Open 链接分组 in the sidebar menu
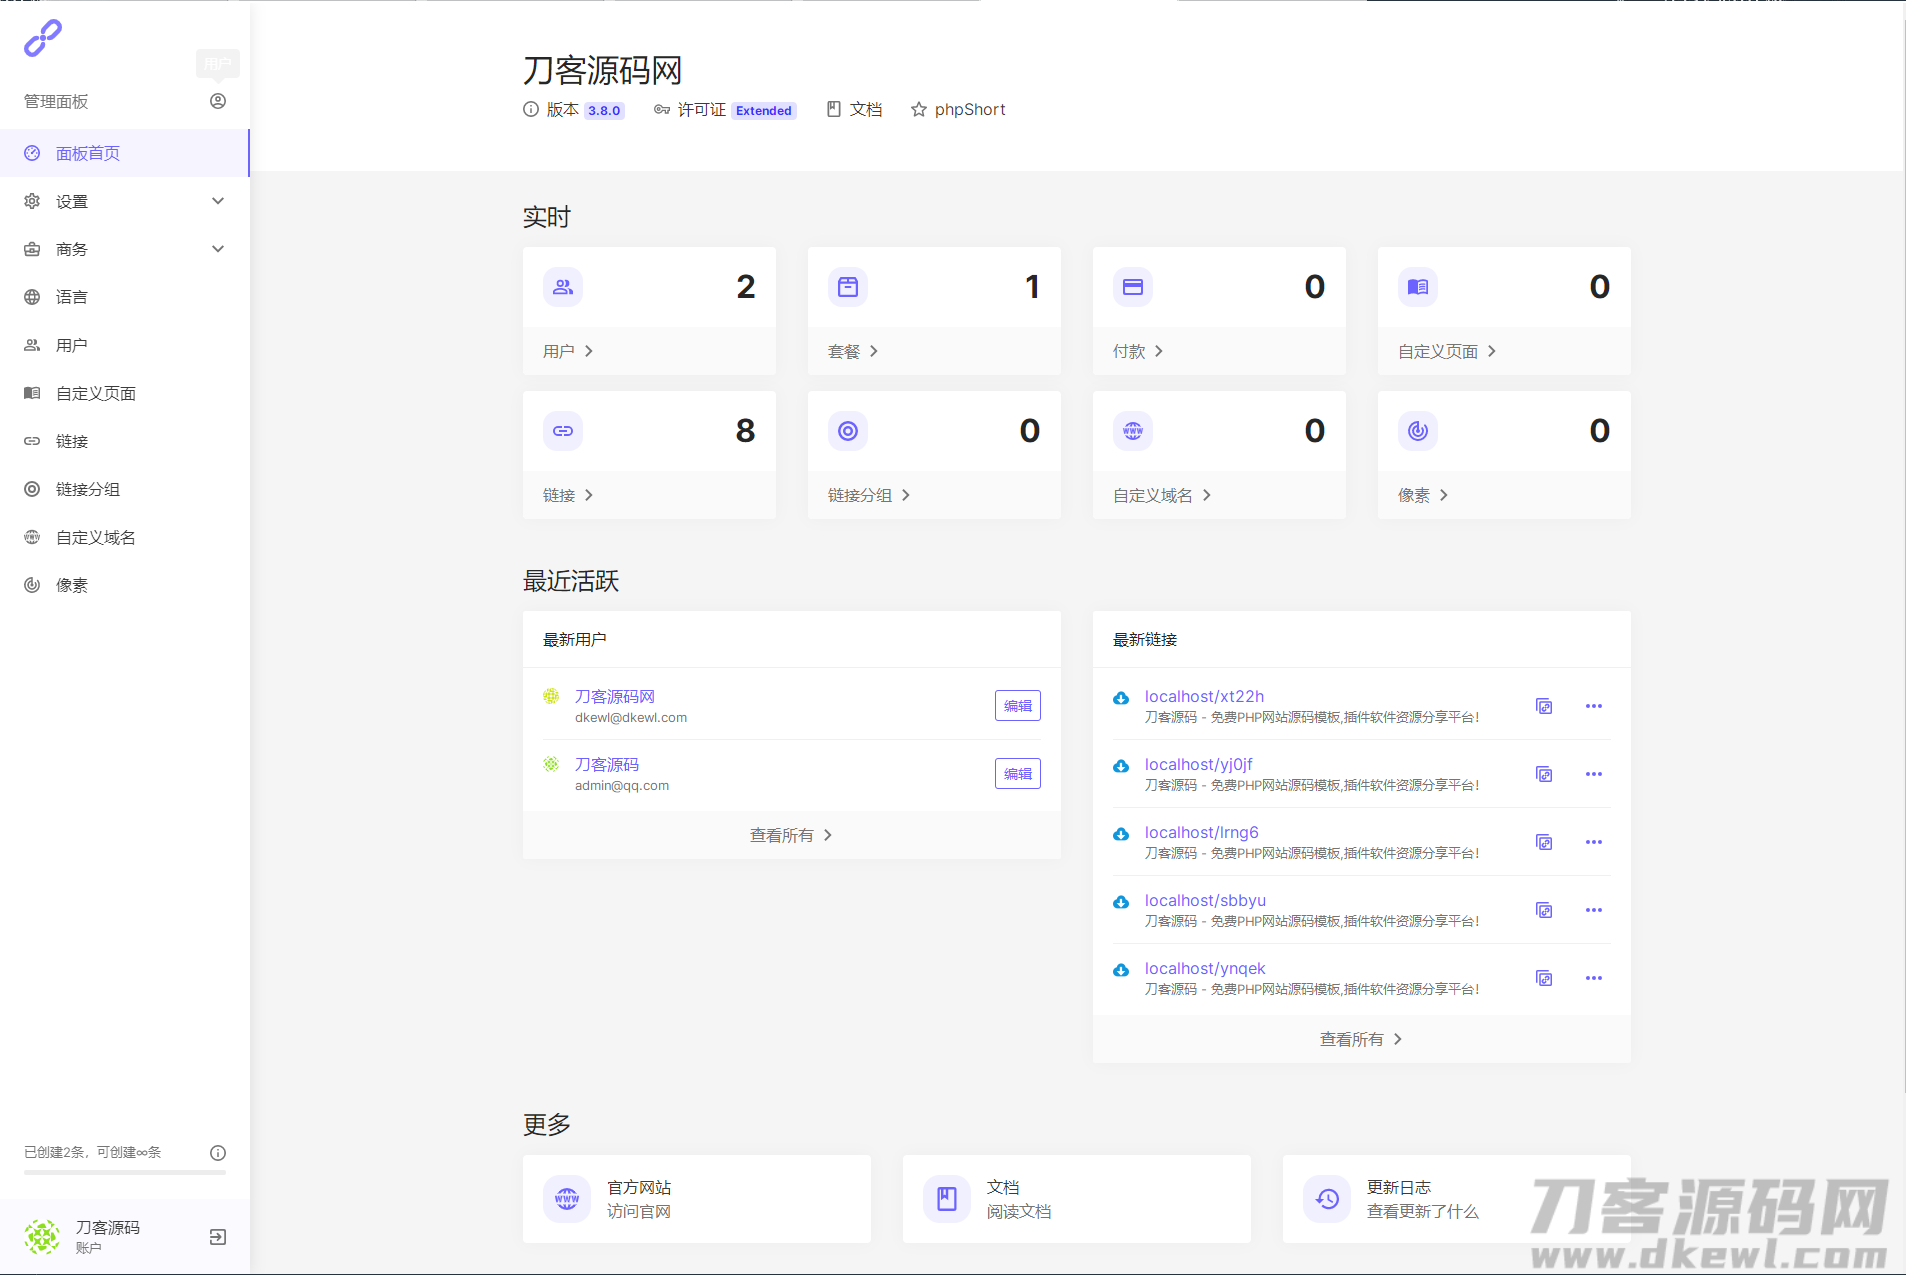This screenshot has height=1275, width=1906. point(88,489)
